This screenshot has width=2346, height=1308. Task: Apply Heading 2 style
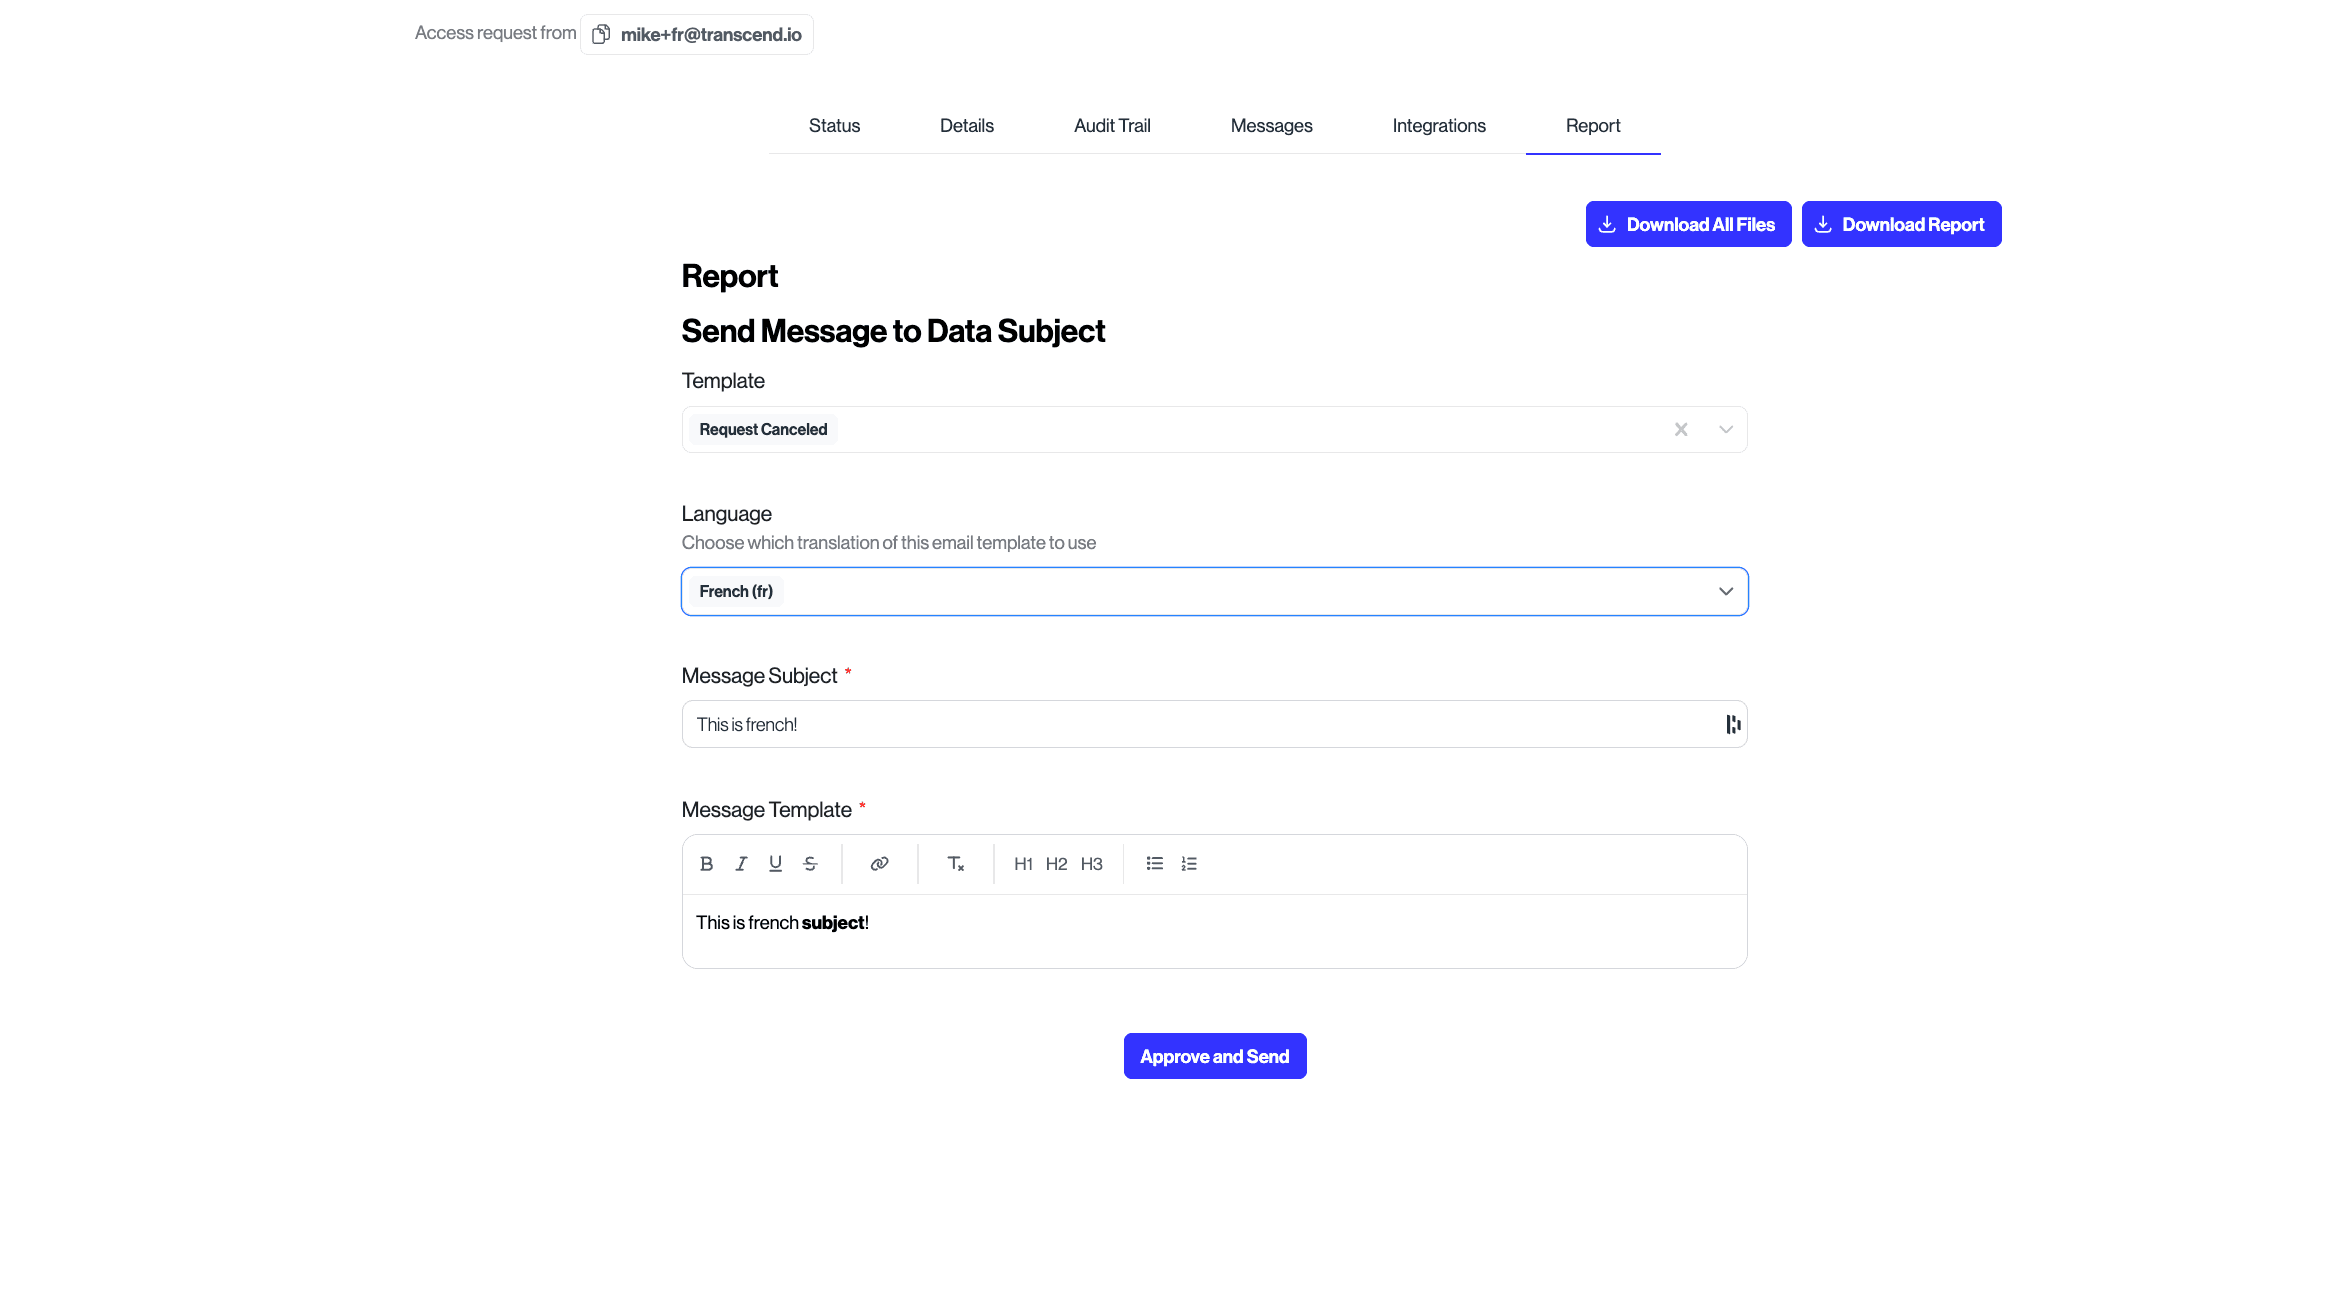click(1057, 864)
